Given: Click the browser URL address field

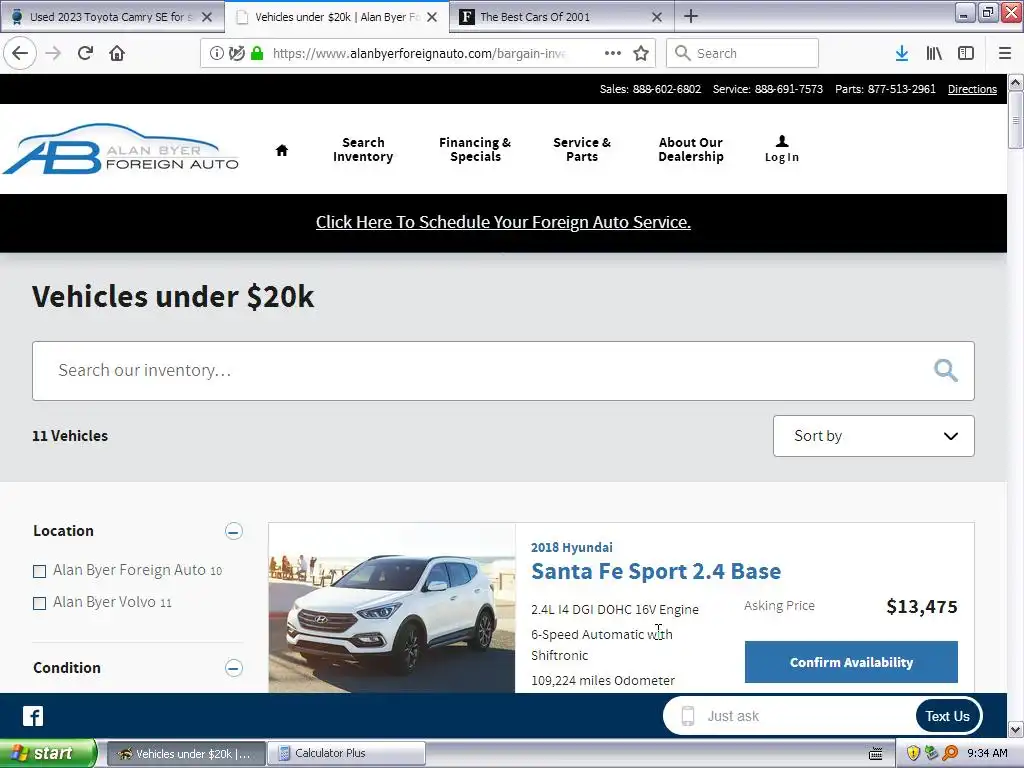Looking at the screenshot, I should tap(419, 53).
